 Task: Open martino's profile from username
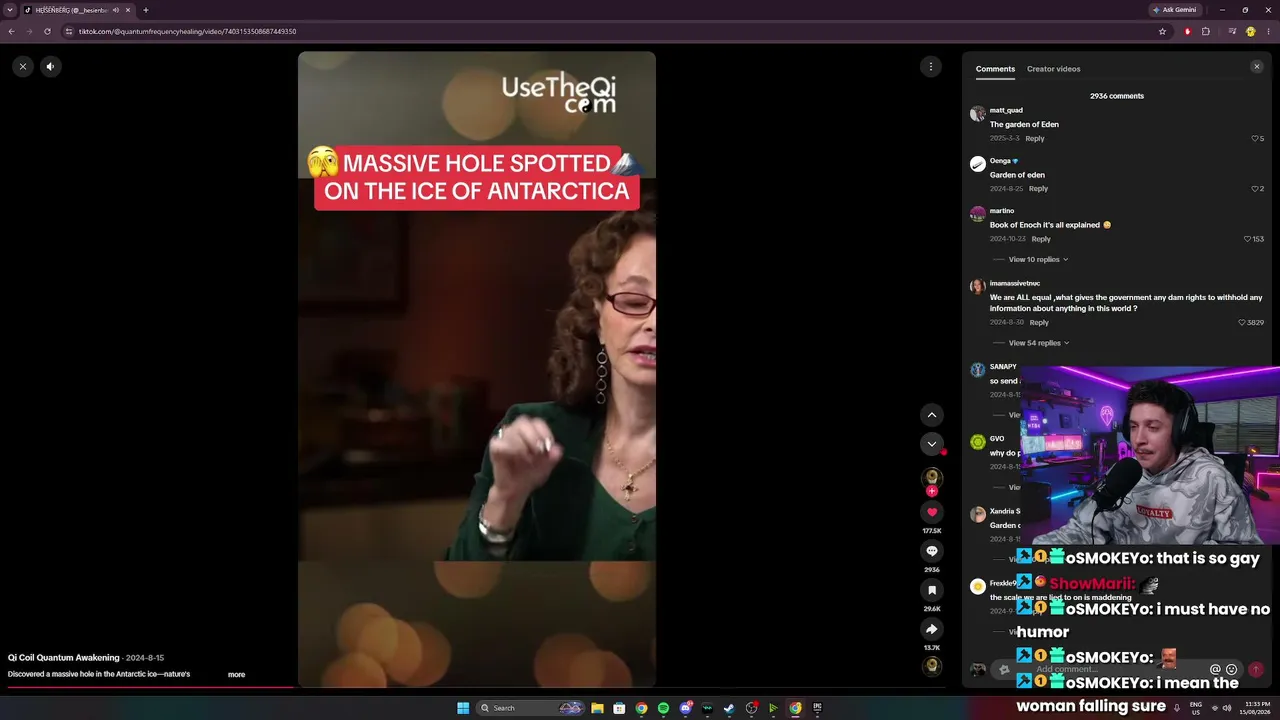pos(1002,211)
